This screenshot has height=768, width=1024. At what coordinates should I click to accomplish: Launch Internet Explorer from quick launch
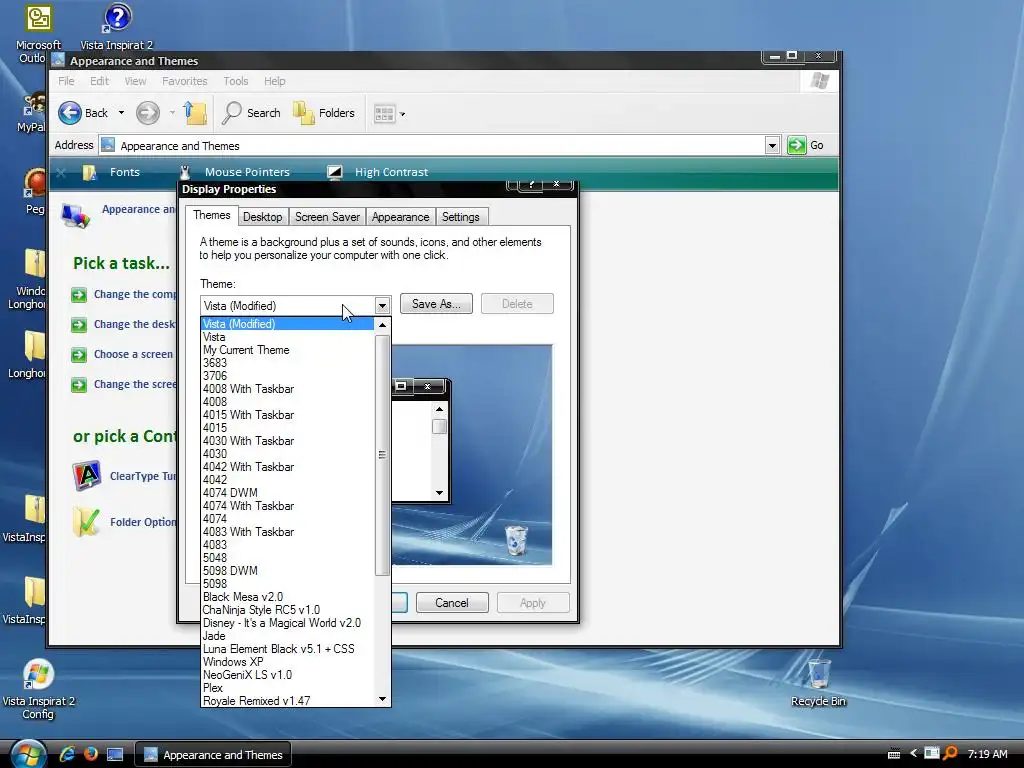pos(67,754)
